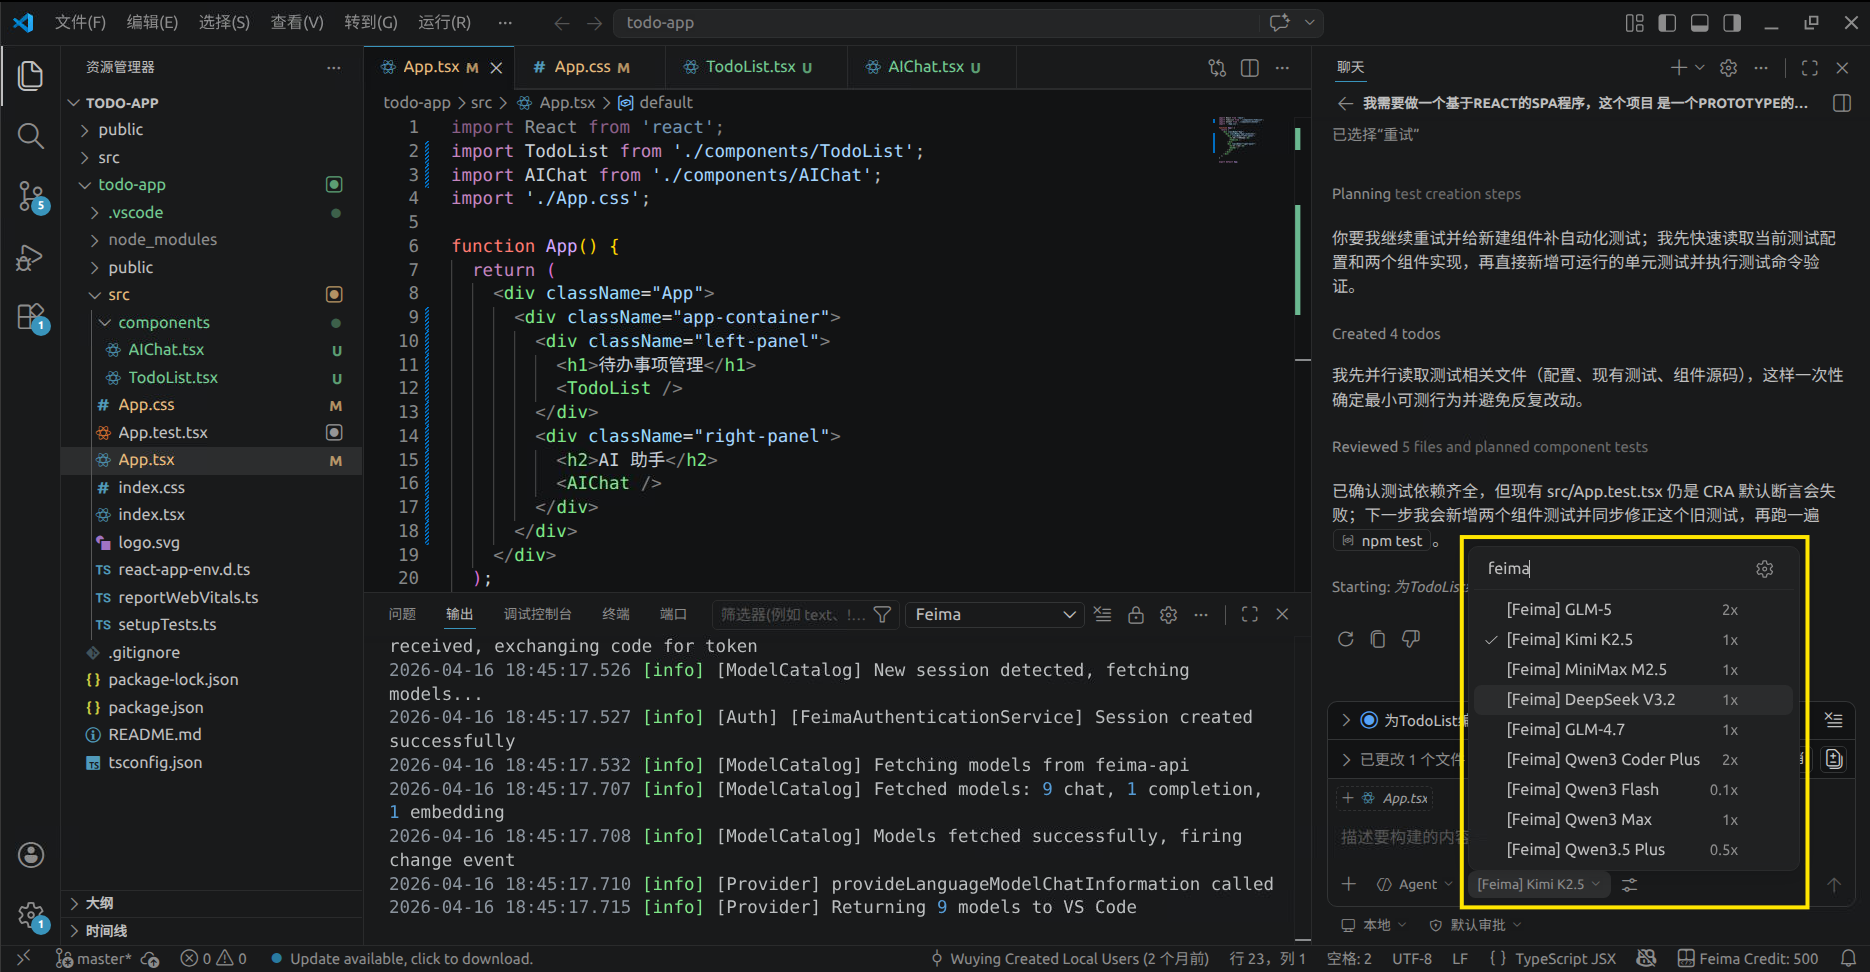Open the 查看(V) menu
Image resolution: width=1870 pixels, height=972 pixels.
(x=297, y=22)
